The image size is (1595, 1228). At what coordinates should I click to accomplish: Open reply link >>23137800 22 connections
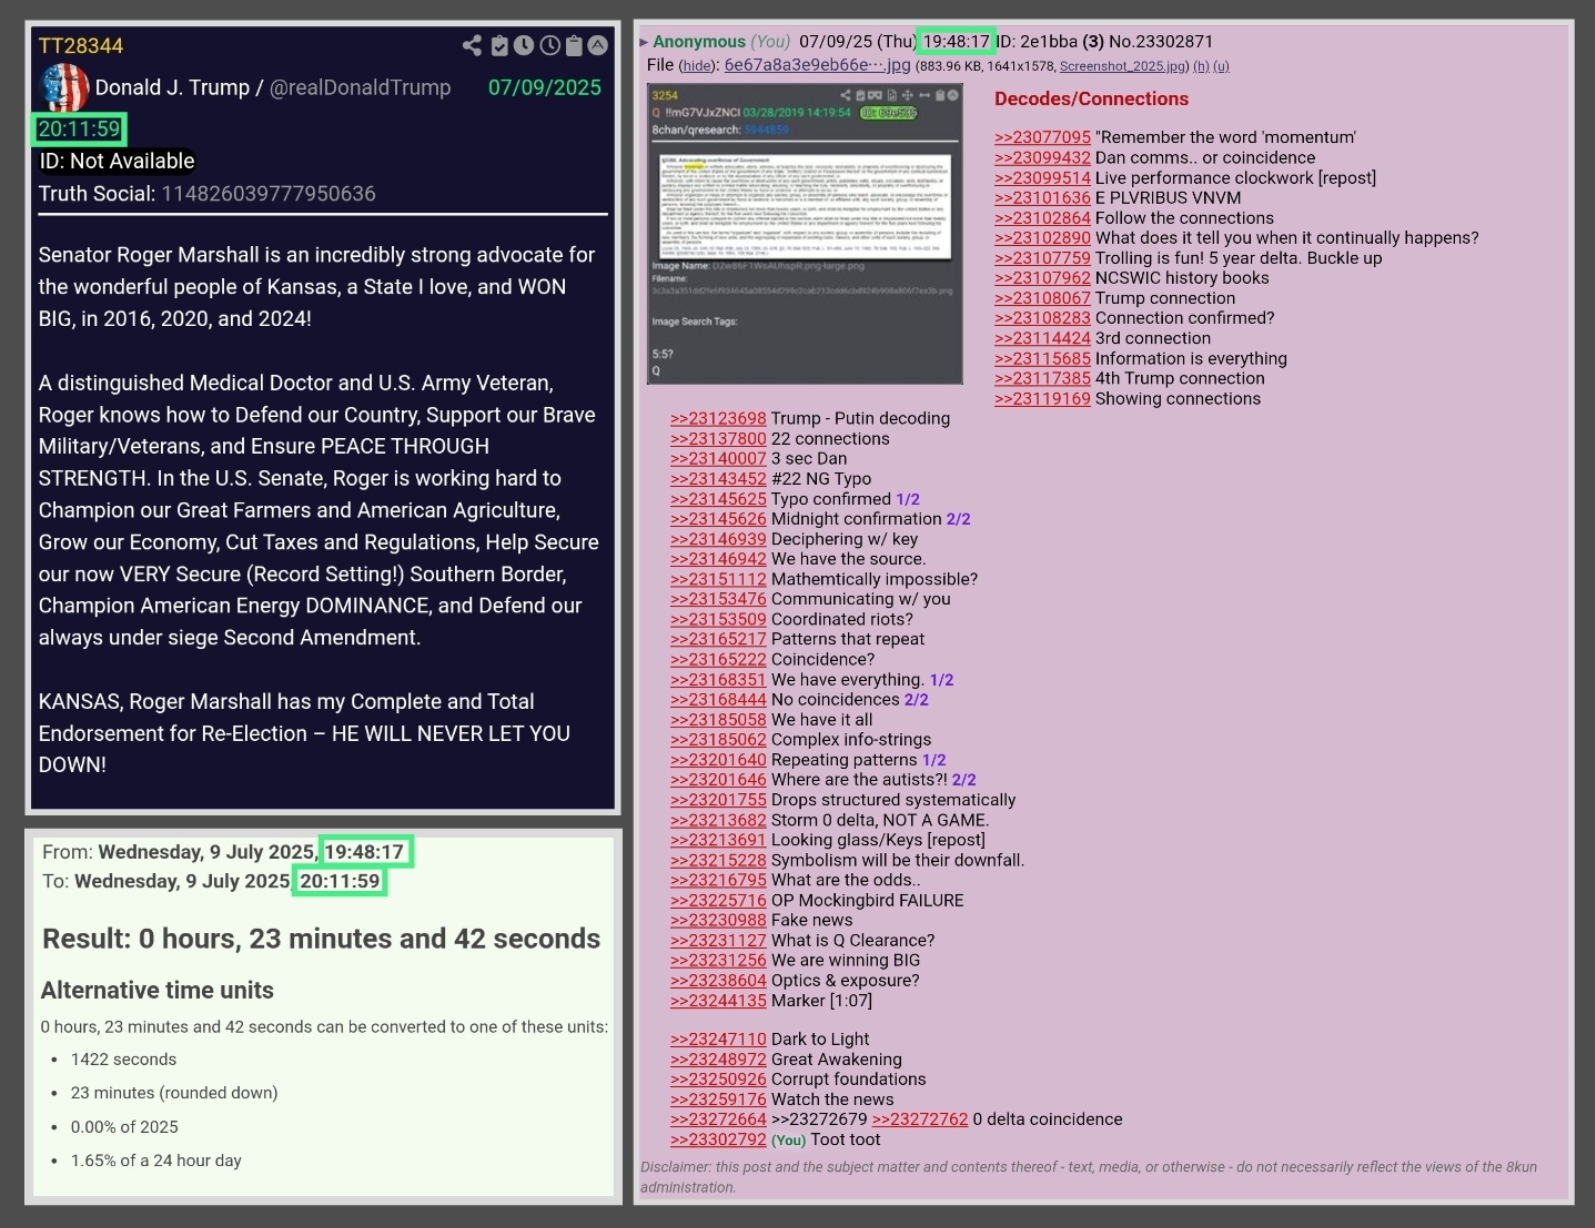(x=718, y=439)
